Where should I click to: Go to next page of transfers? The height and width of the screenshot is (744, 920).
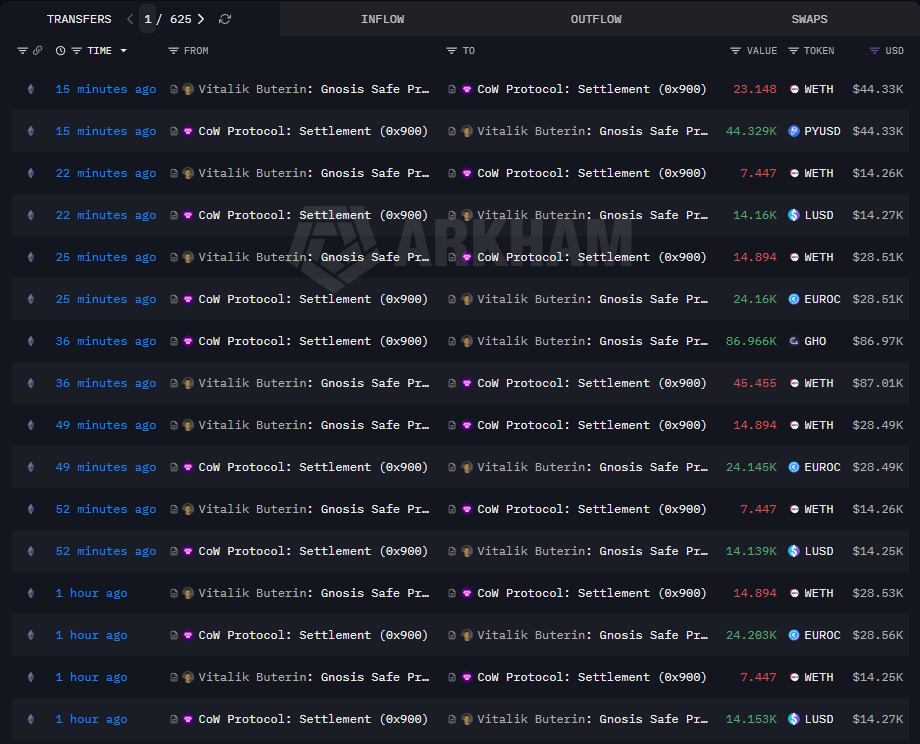[x=201, y=19]
